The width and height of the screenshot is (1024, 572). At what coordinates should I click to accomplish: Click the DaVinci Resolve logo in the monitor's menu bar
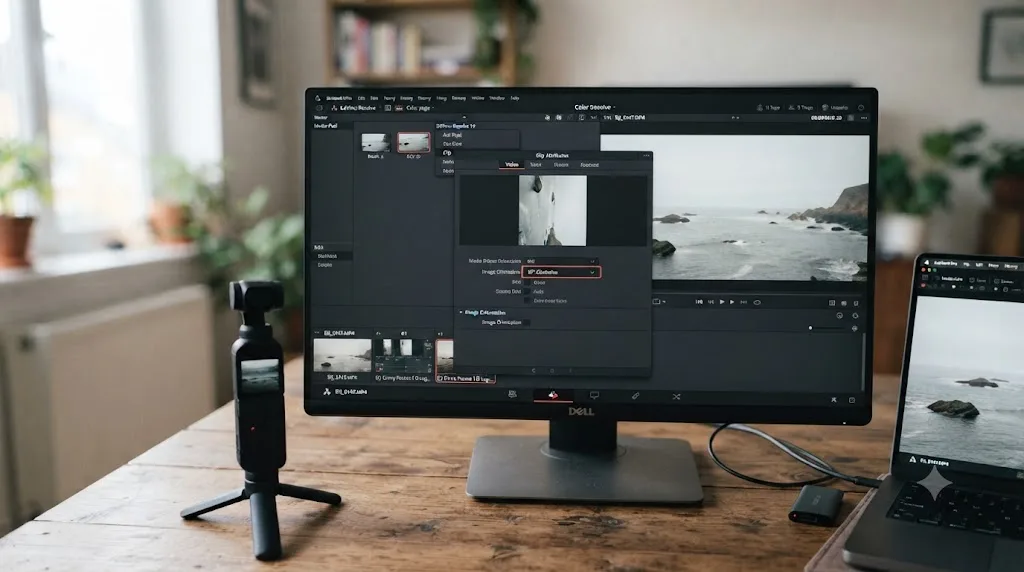[317, 98]
